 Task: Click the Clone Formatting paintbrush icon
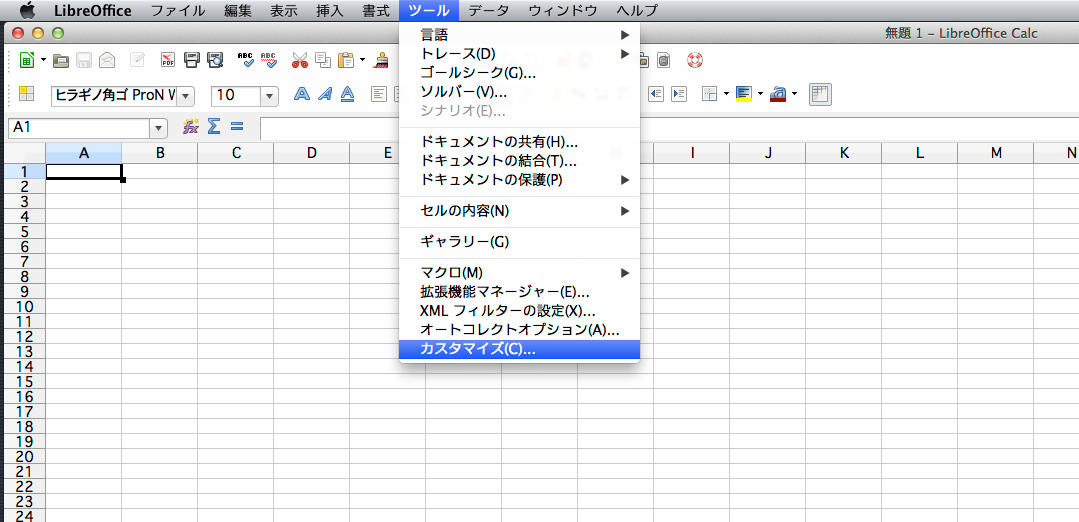pyautogui.click(x=381, y=61)
